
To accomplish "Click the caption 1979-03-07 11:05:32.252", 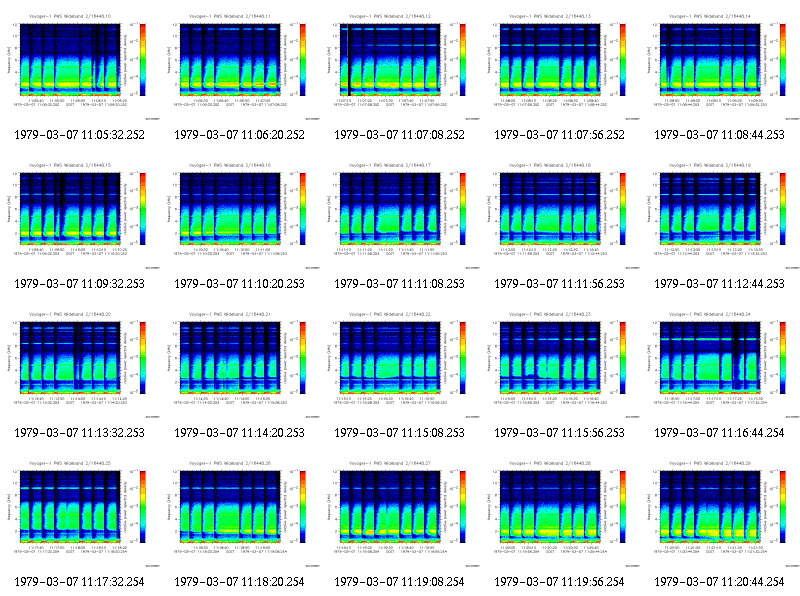I will (80, 135).
